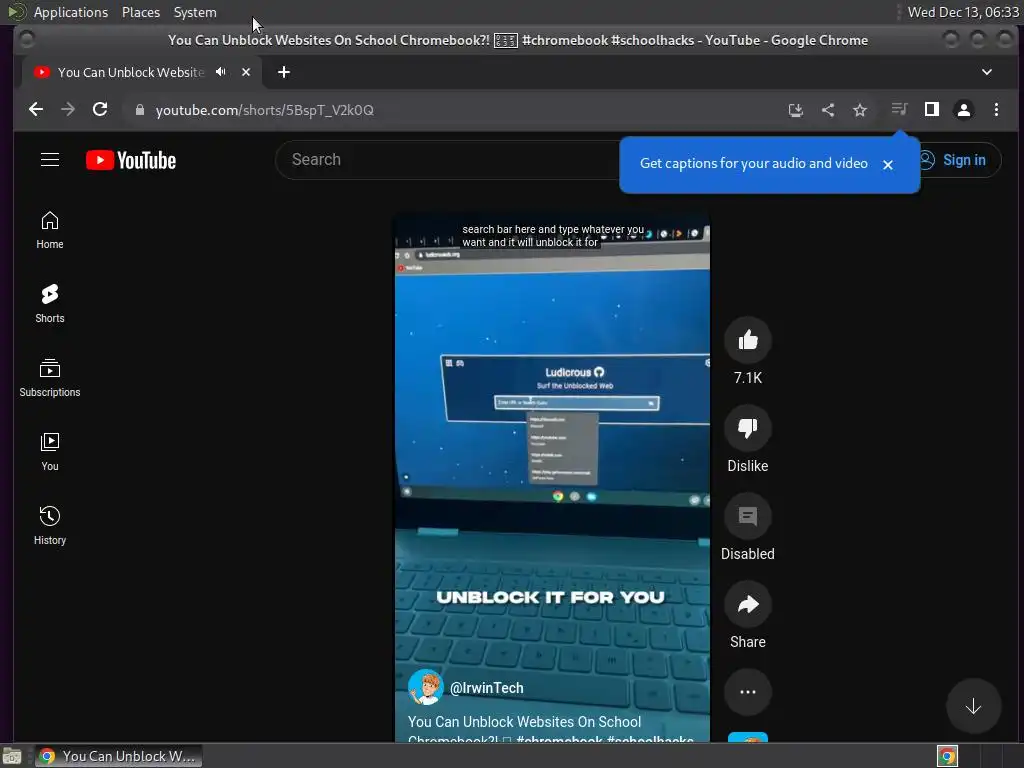Screen dimensions: 1024x768
Task: Open the System menu
Action: click(195, 12)
